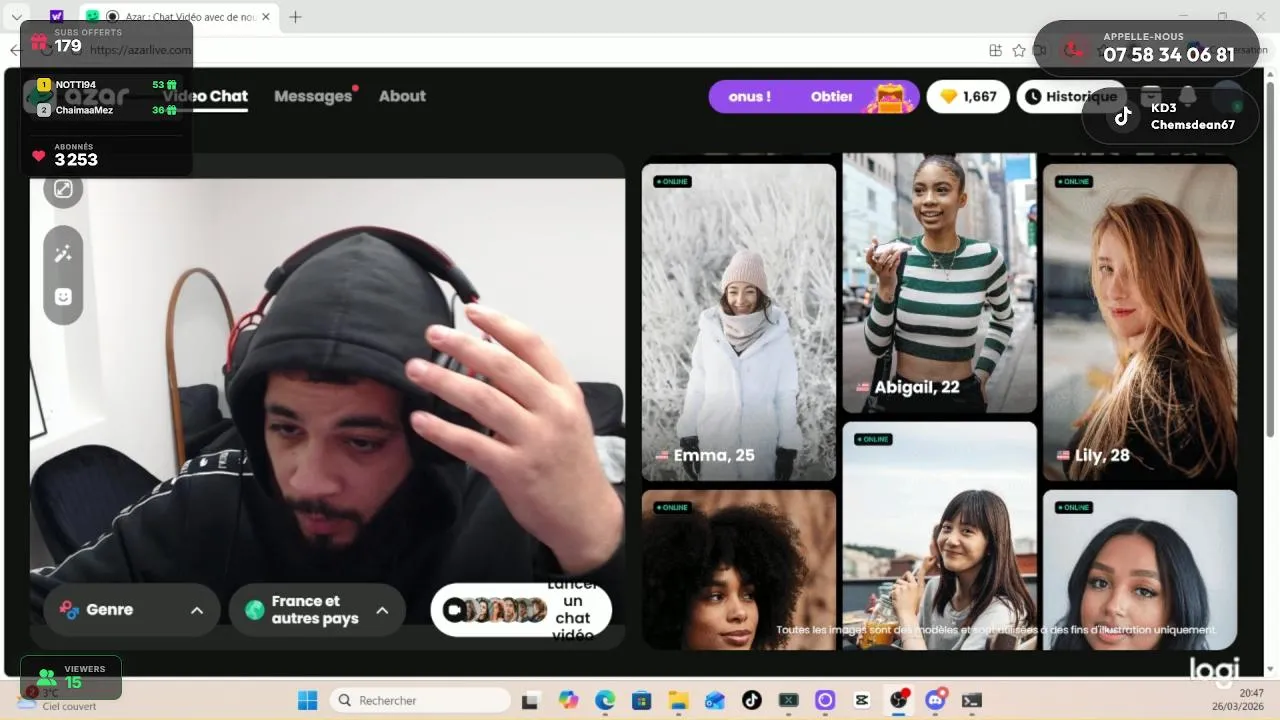Expand France et autres pays dropdown
1280x720 pixels.
tap(317, 610)
